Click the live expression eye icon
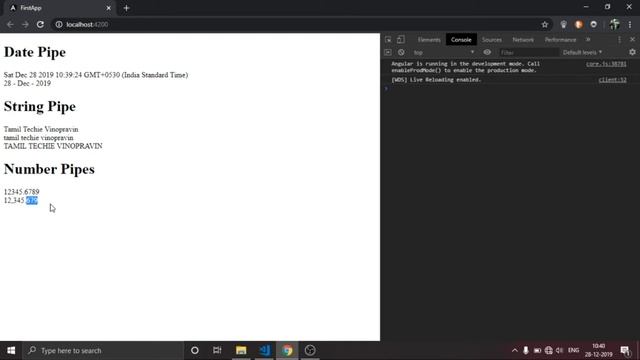Image resolution: width=640 pixels, height=360 pixels. click(487, 52)
